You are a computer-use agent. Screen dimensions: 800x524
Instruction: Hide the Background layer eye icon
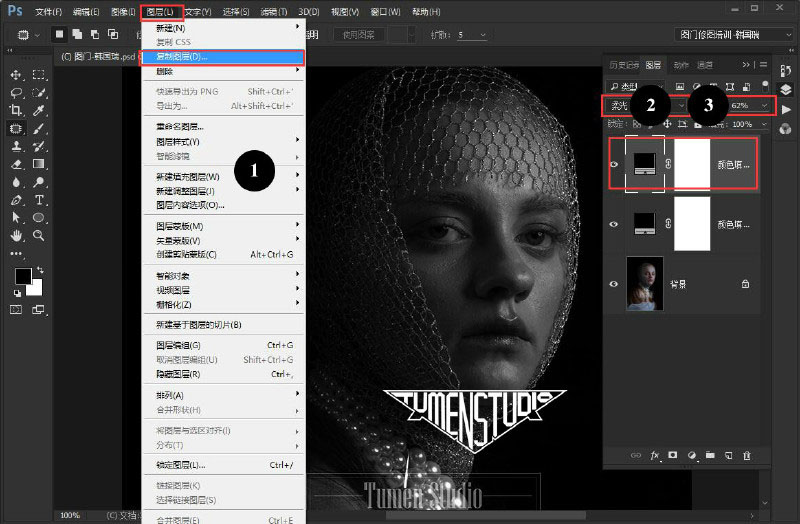click(x=614, y=284)
